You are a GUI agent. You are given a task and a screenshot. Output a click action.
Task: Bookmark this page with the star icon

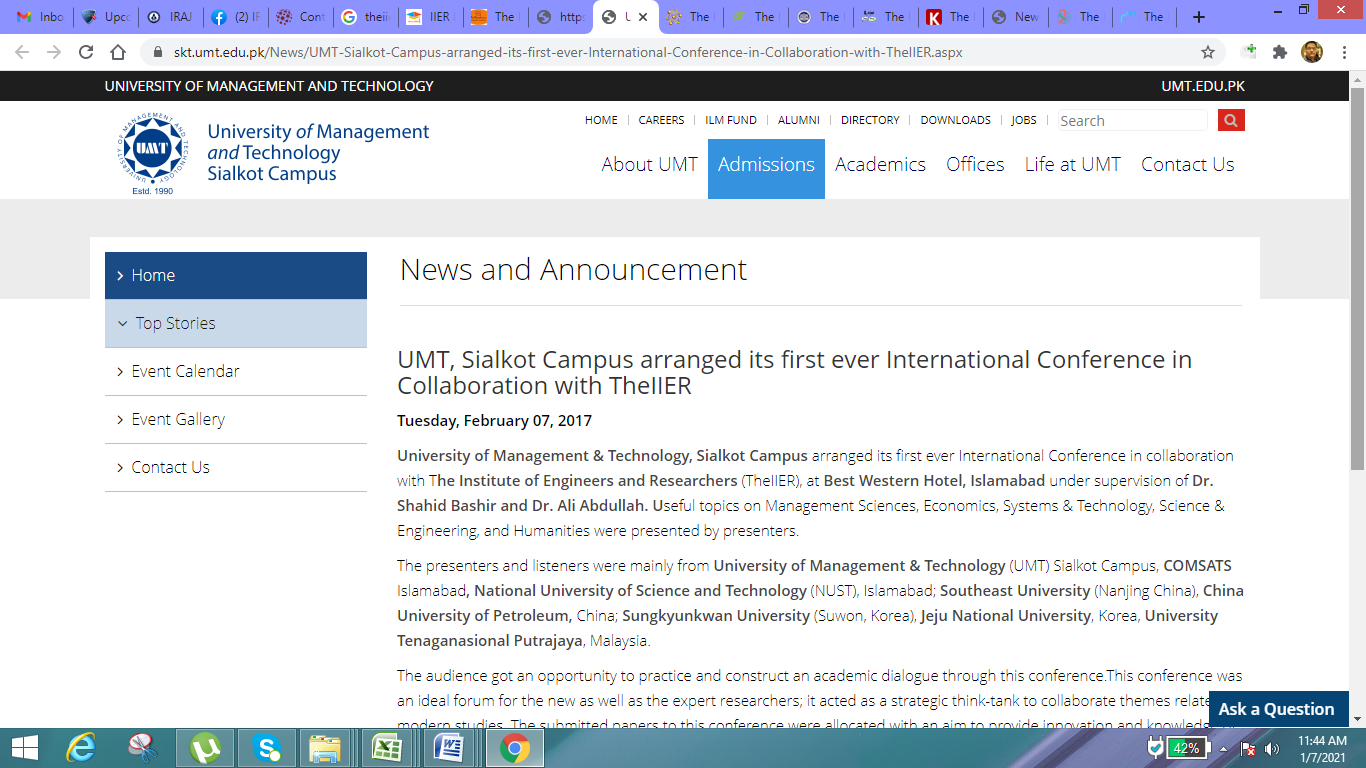[x=1208, y=52]
